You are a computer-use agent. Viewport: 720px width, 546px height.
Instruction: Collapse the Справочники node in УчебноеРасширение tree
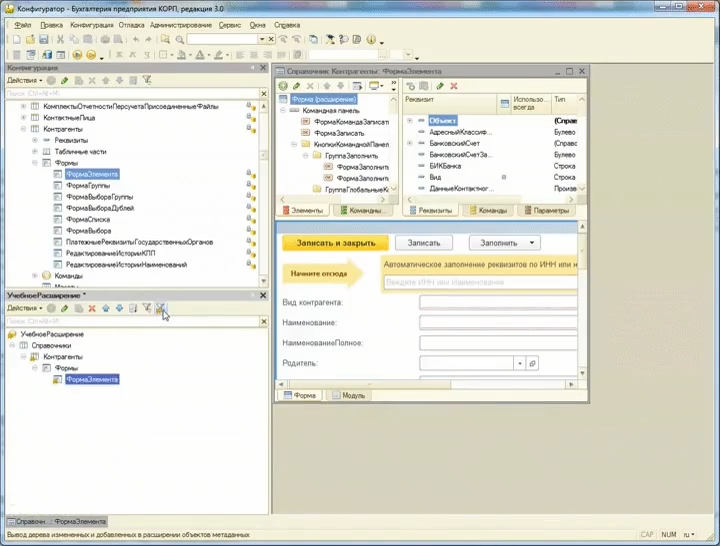point(12,345)
